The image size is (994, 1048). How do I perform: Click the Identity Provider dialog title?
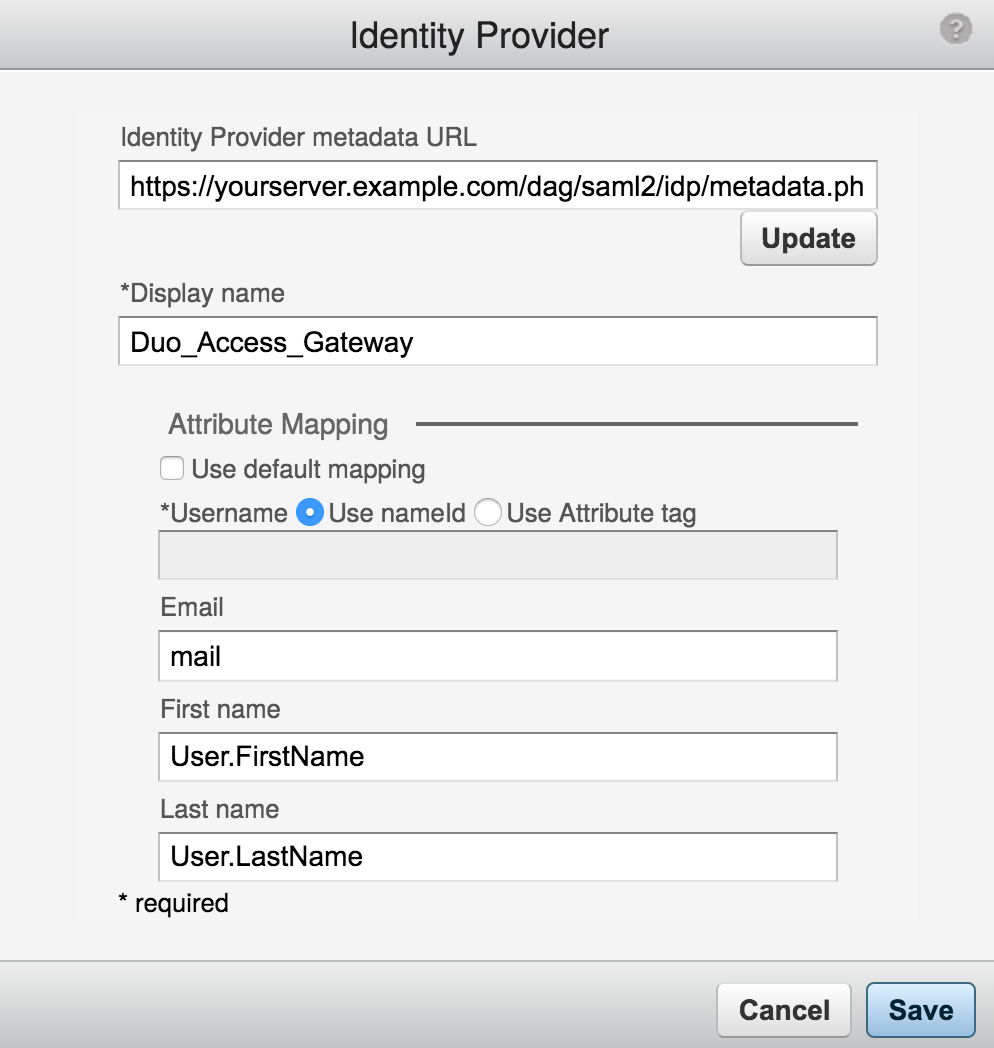[478, 35]
